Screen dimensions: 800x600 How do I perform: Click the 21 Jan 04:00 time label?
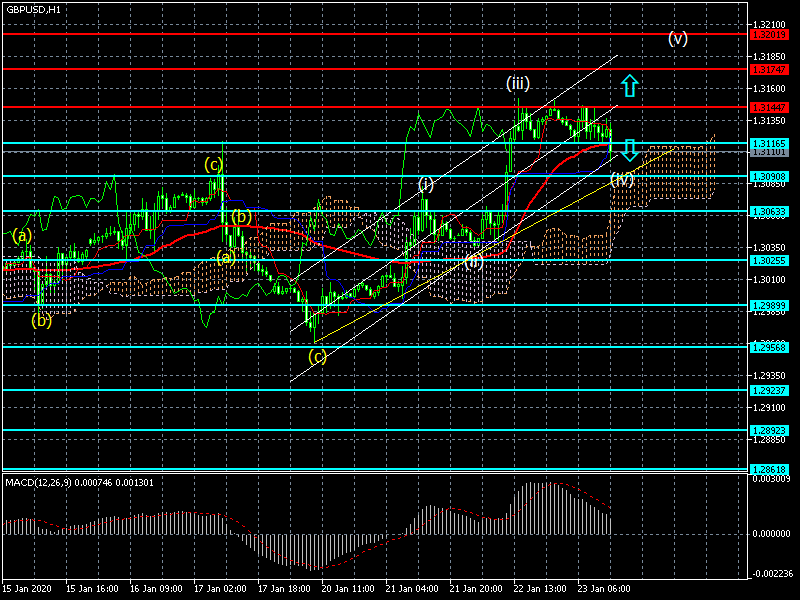point(412,588)
